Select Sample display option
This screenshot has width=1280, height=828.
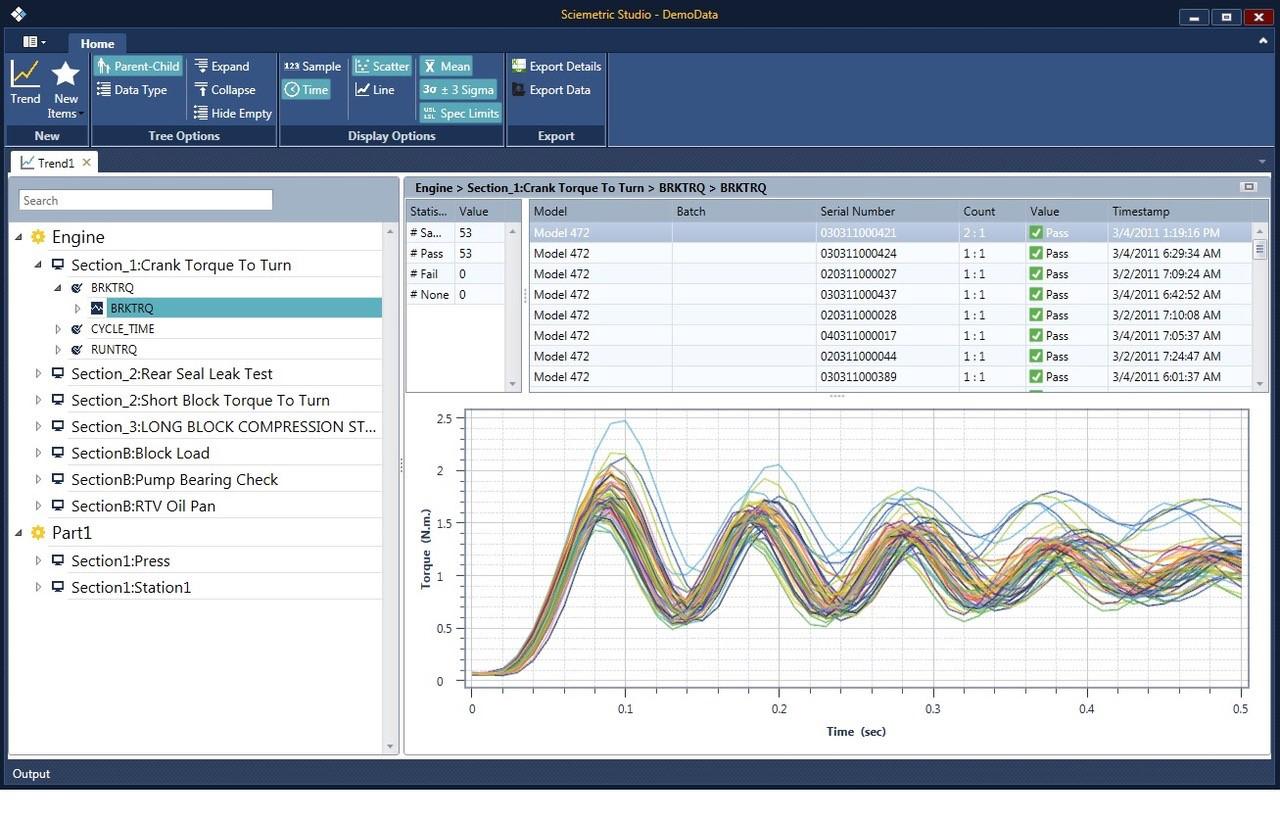(x=312, y=66)
